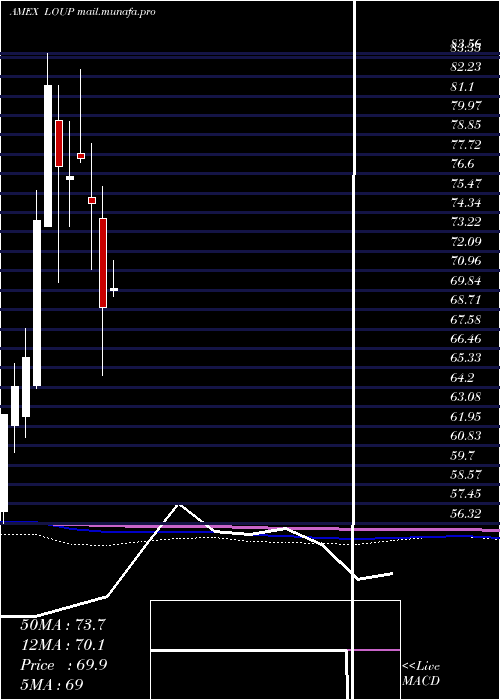This screenshot has width=500, height=700.
Task: Click the 76.6 price axis label
Action: tap(462, 164)
